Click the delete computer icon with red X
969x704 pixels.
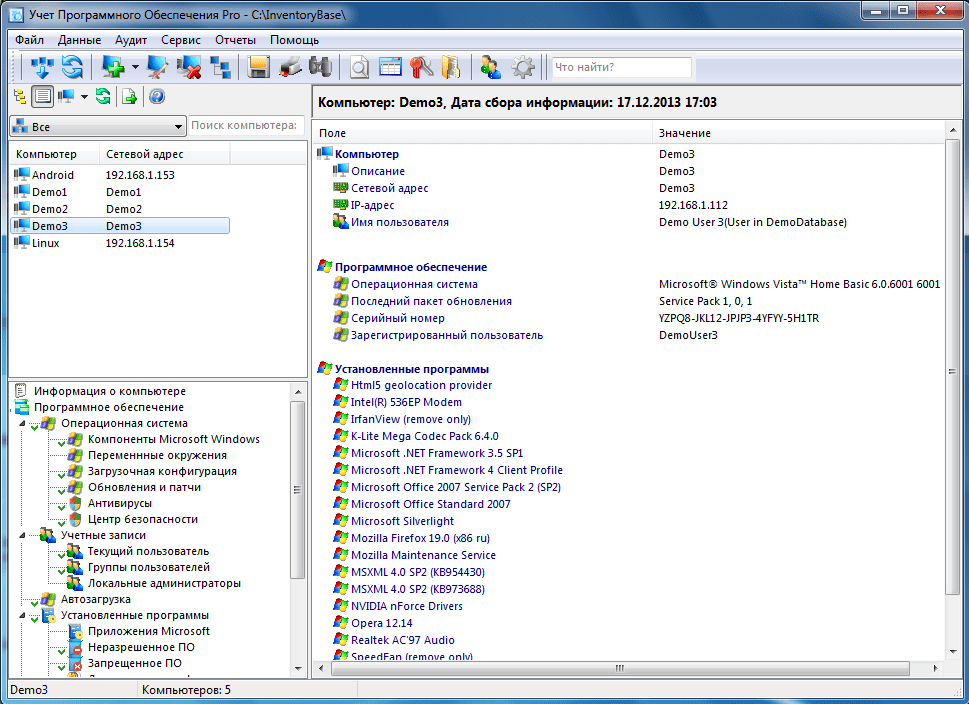click(x=189, y=67)
